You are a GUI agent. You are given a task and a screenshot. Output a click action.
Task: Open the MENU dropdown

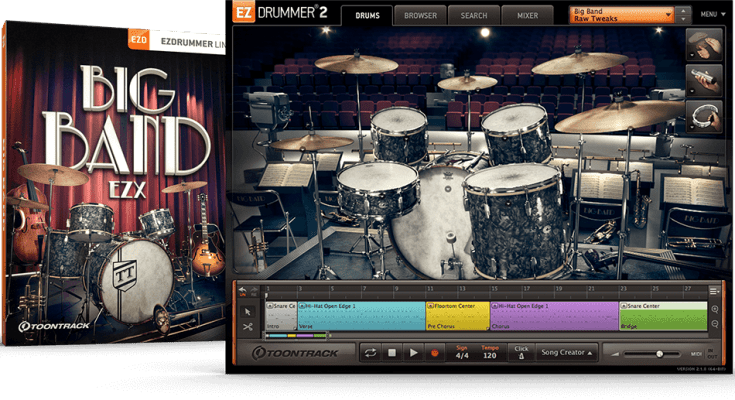point(713,14)
